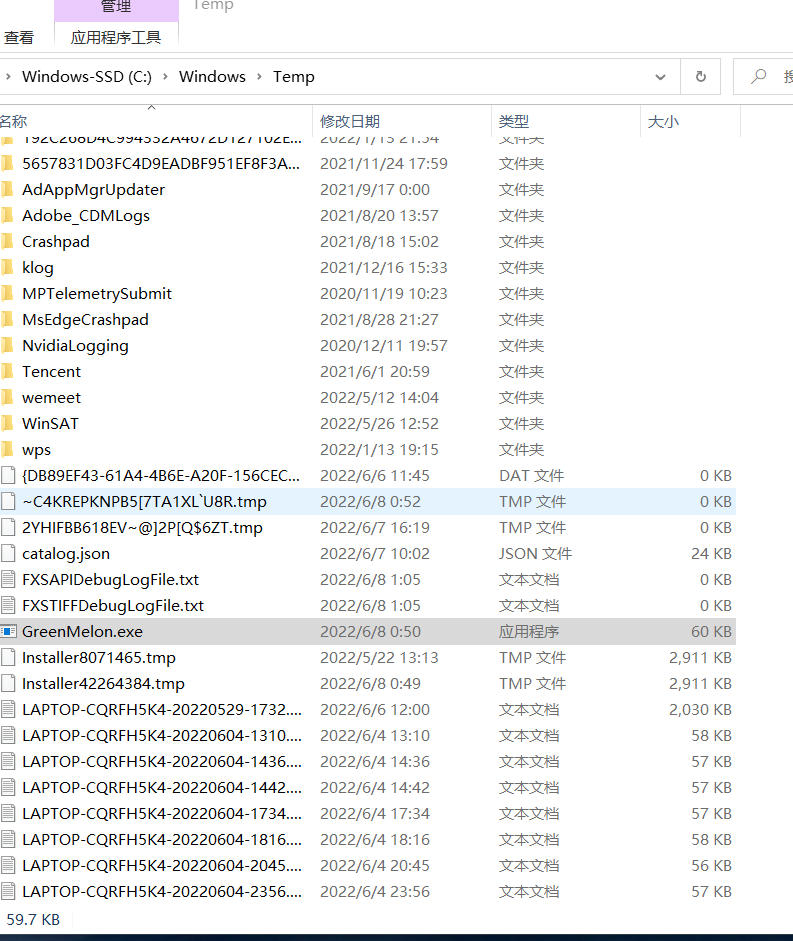This screenshot has height=941, width=793.
Task: Expand the chevron after Windows in path
Action: (260, 77)
